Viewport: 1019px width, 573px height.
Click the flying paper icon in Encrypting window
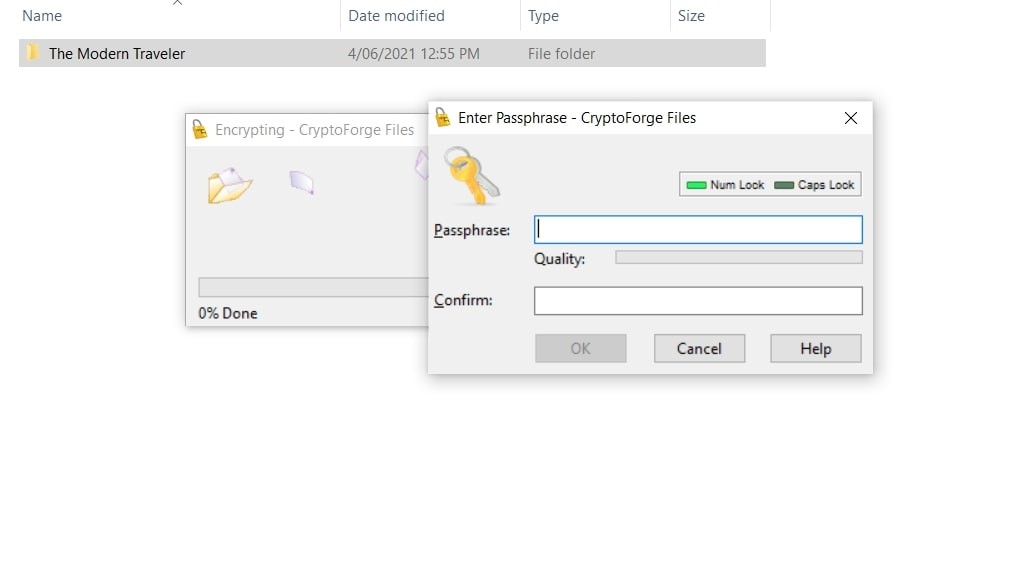[x=302, y=183]
